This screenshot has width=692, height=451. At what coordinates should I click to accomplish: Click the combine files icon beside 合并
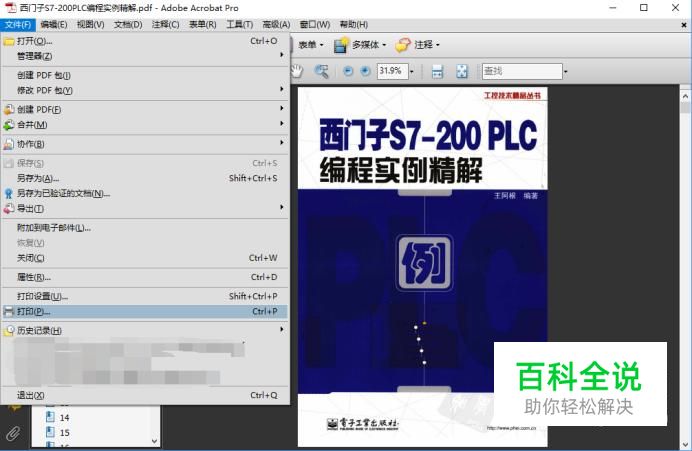tap(9, 125)
